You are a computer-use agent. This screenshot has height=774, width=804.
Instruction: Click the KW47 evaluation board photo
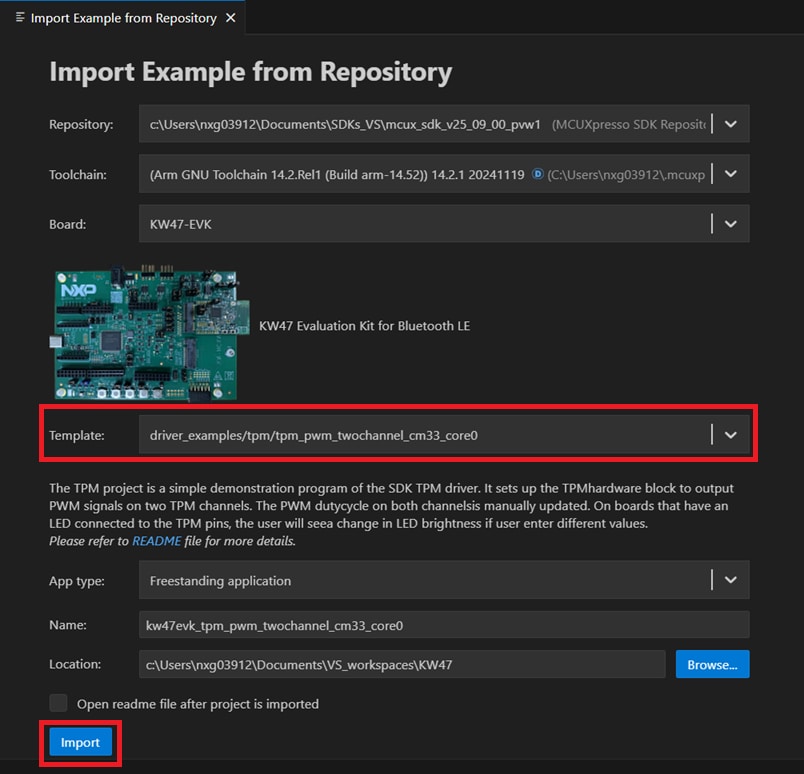(150, 333)
